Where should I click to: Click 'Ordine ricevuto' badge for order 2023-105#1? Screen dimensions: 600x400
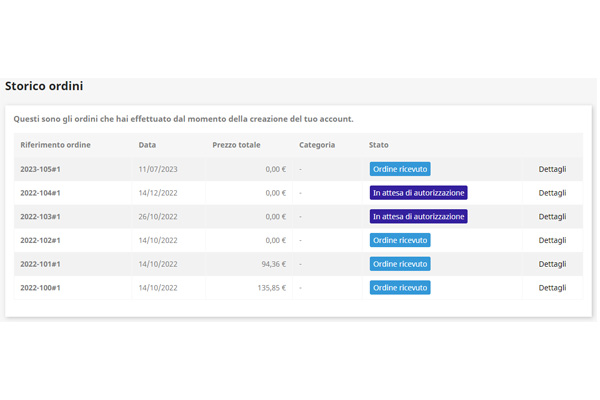pyautogui.click(x=400, y=169)
